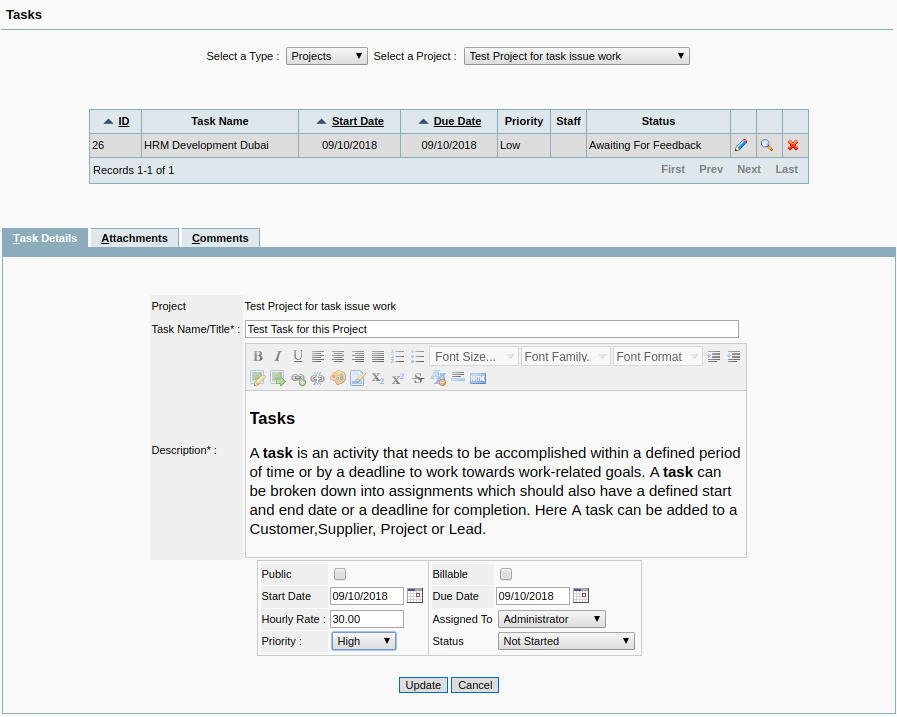This screenshot has width=897, height=717.
Task: Sort table by Due Date column
Action: point(457,121)
